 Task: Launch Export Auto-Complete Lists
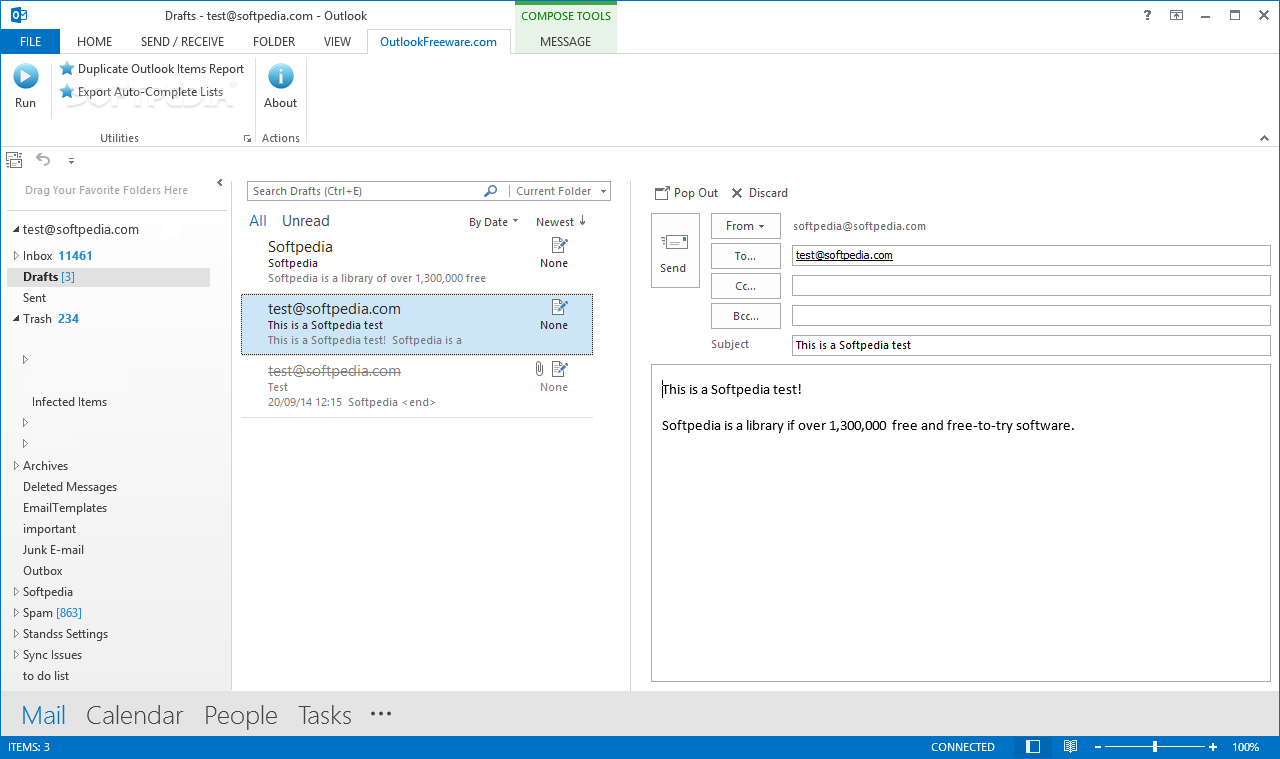point(142,92)
